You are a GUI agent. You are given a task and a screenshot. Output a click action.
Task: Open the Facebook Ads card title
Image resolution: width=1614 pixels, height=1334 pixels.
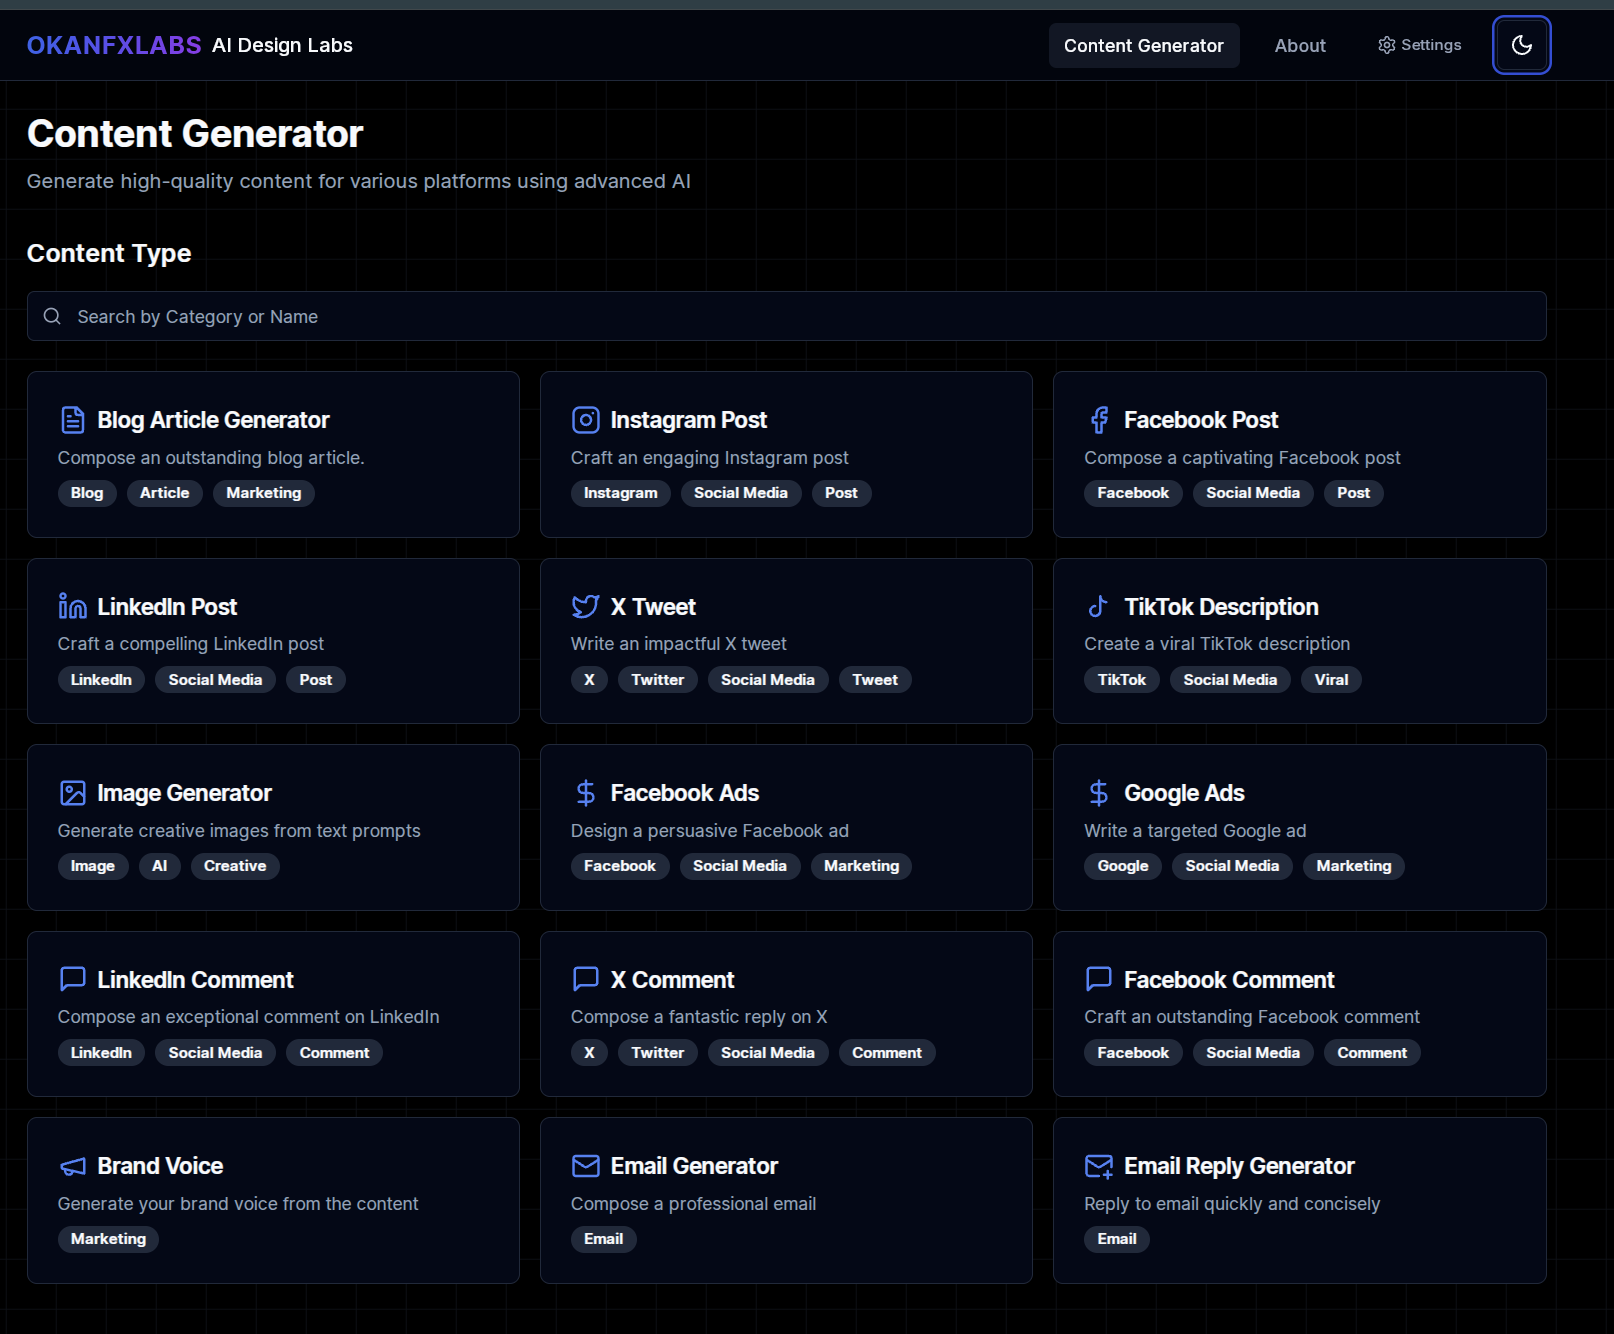684,793
